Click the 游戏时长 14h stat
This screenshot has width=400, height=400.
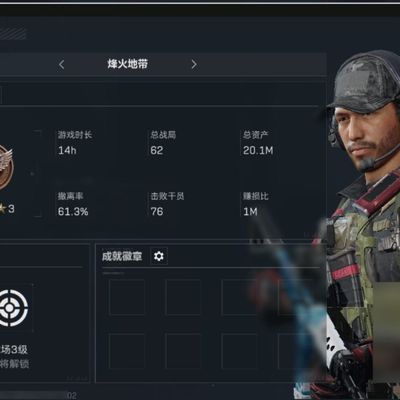click(x=75, y=143)
